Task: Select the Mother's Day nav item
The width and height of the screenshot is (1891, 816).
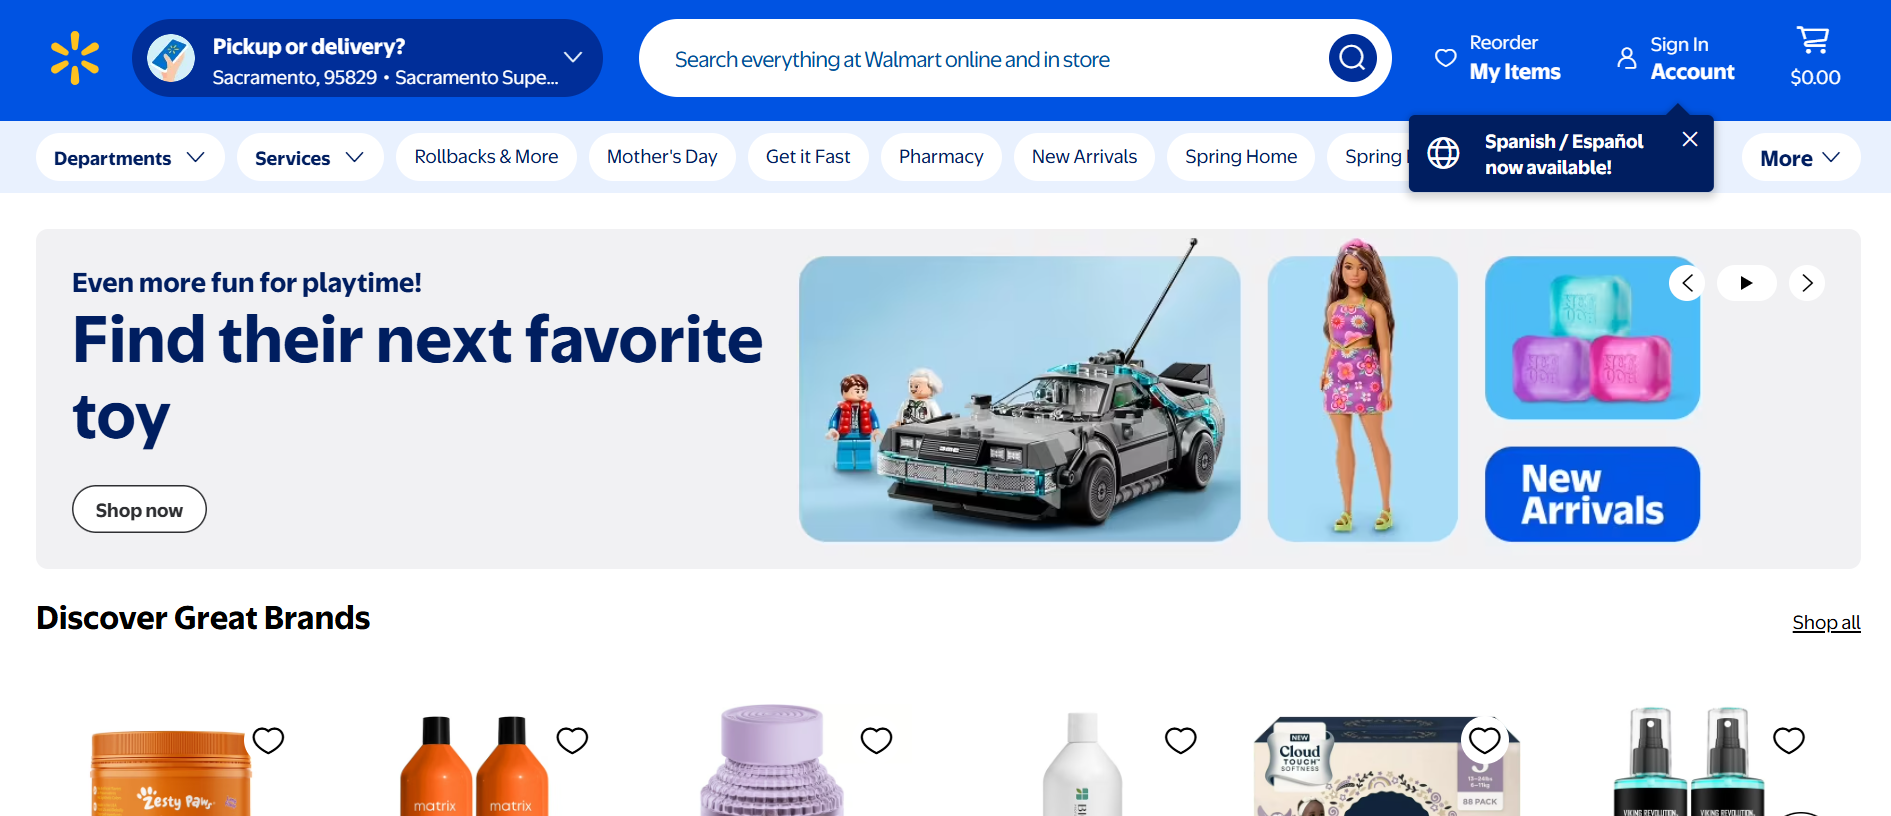Action: click(x=662, y=157)
